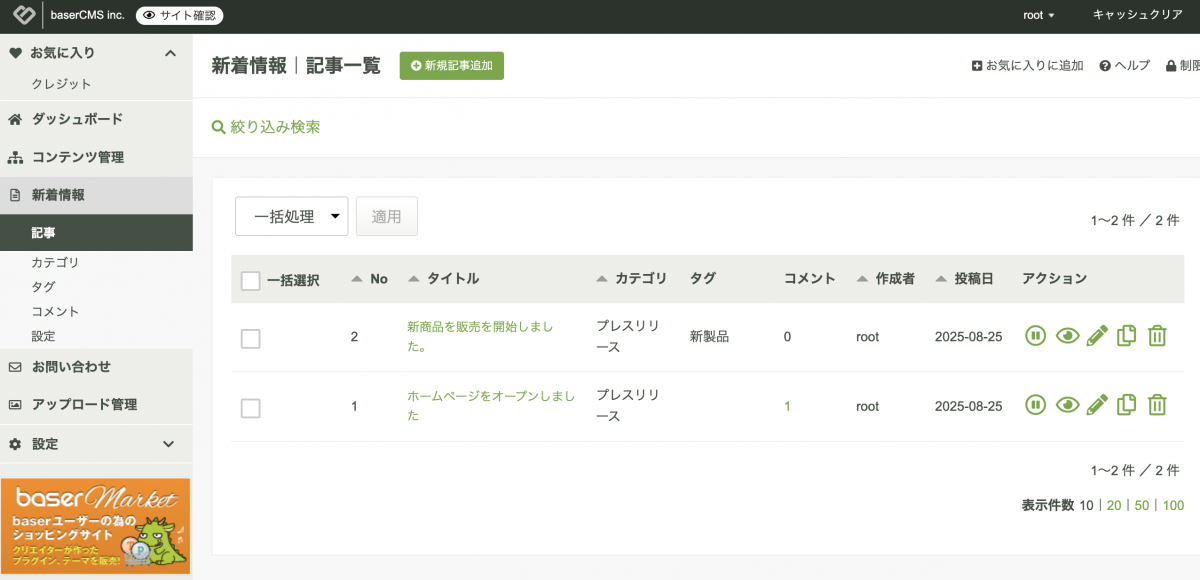Open カテゴリ in the sidebar

pos(55,262)
